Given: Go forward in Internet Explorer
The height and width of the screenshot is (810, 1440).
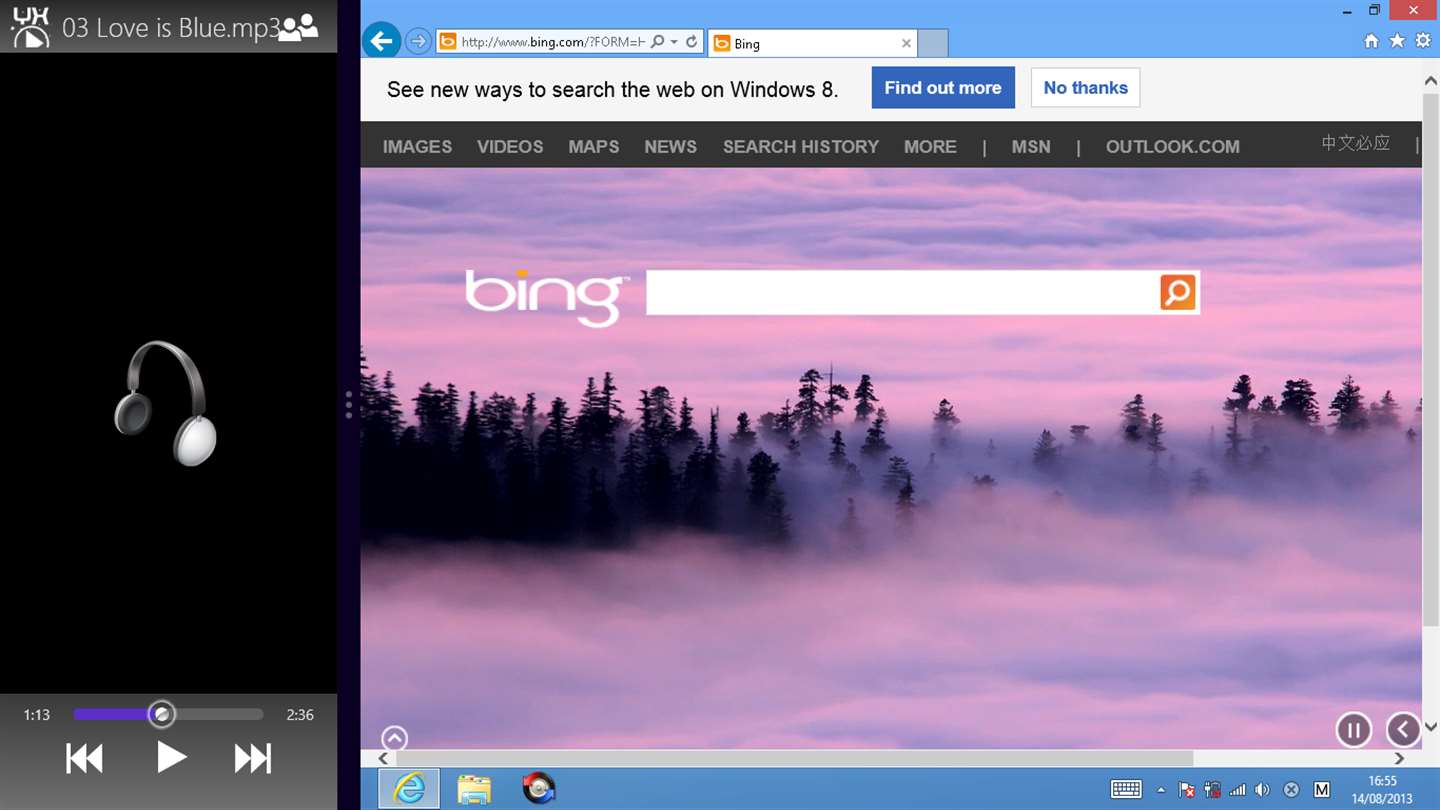Looking at the screenshot, I should 418,42.
